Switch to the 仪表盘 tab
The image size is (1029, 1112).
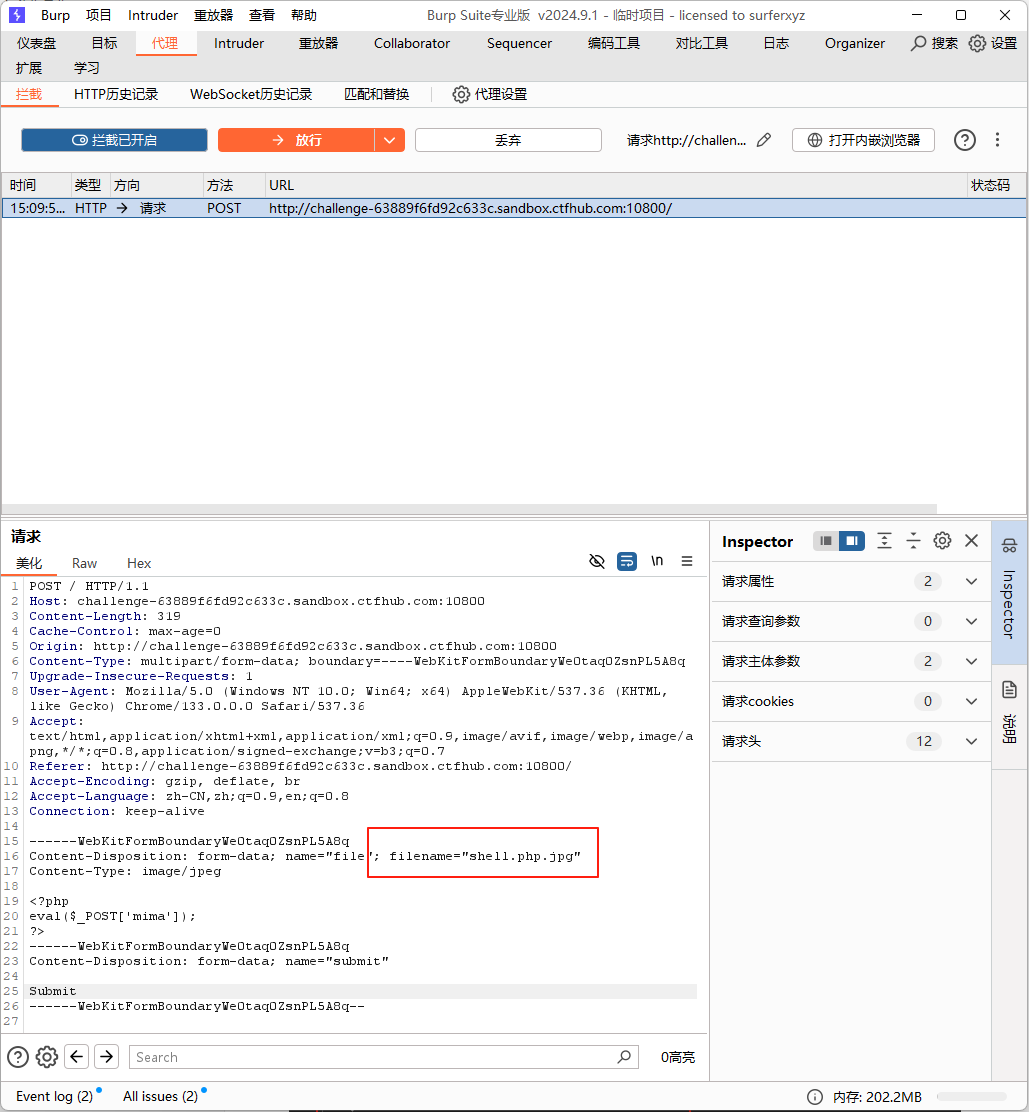(x=37, y=43)
